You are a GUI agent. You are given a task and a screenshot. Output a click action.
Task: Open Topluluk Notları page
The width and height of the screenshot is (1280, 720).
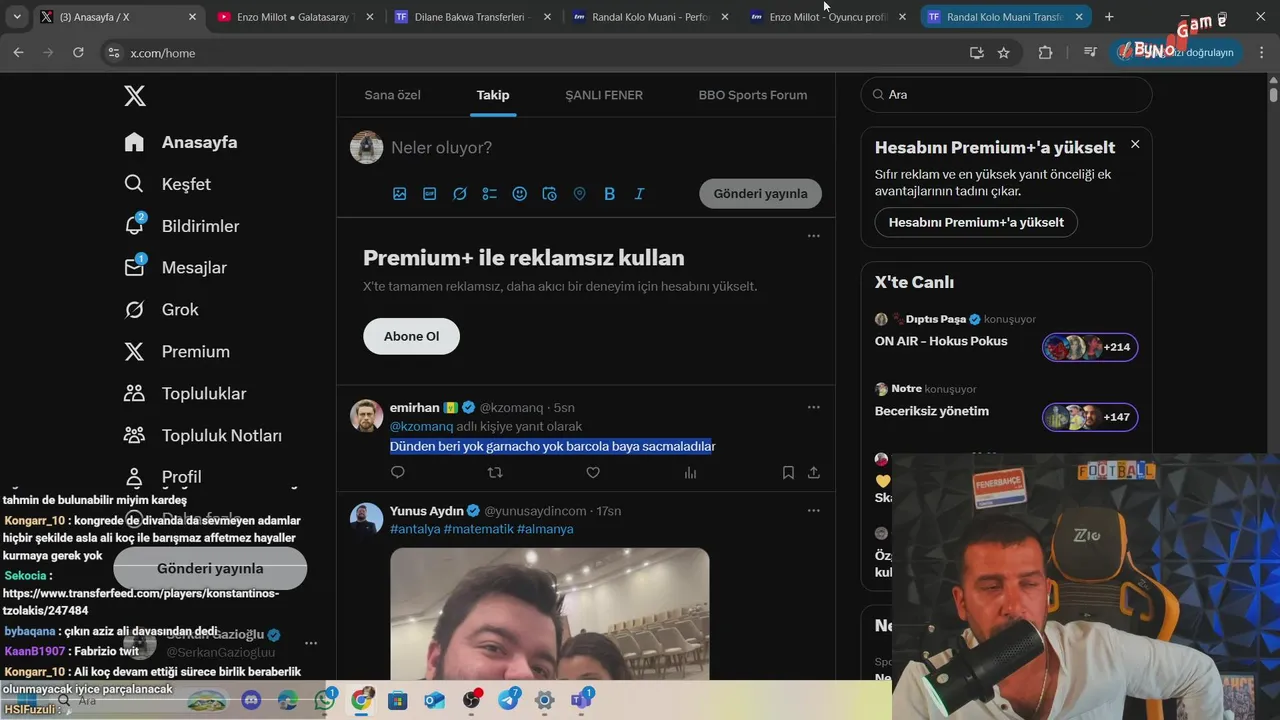click(202, 436)
